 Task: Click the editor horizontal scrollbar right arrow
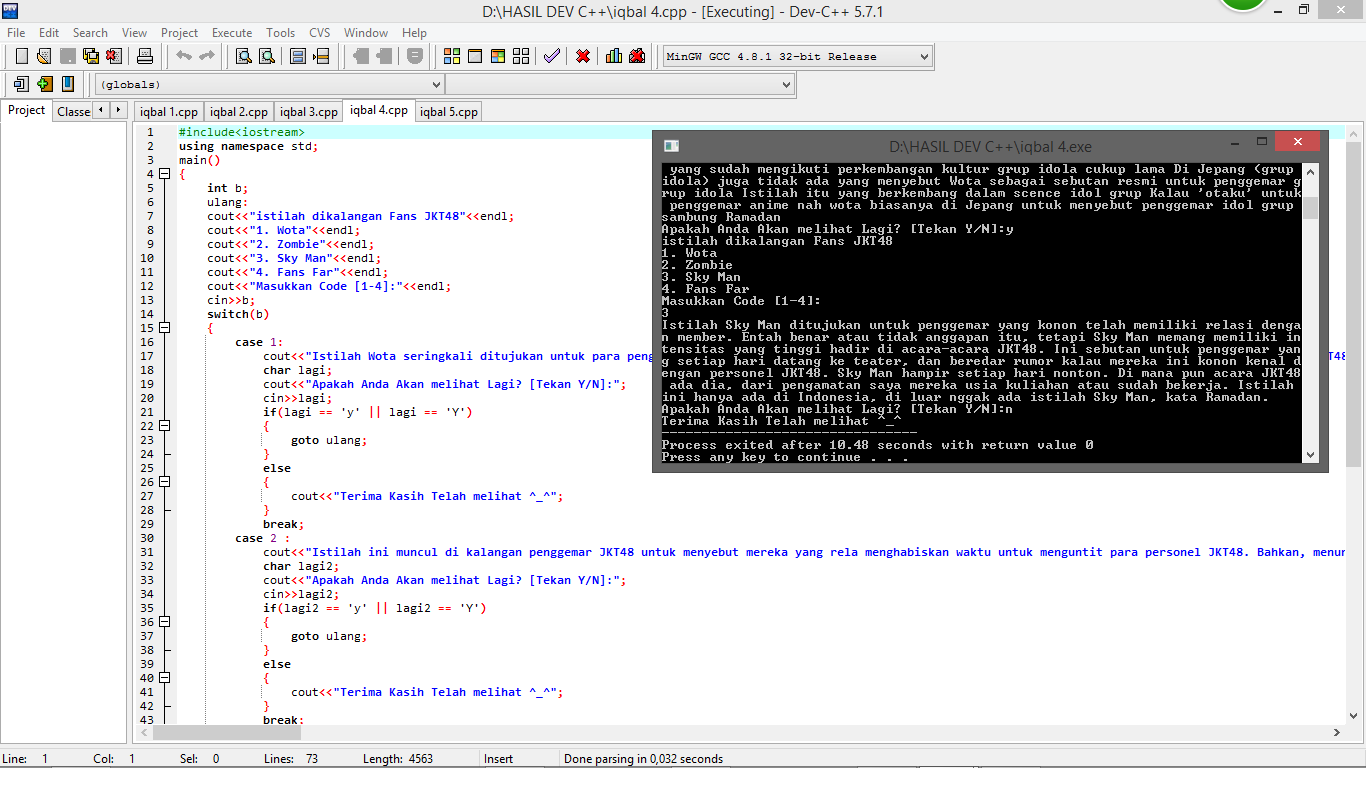tap(1337, 733)
